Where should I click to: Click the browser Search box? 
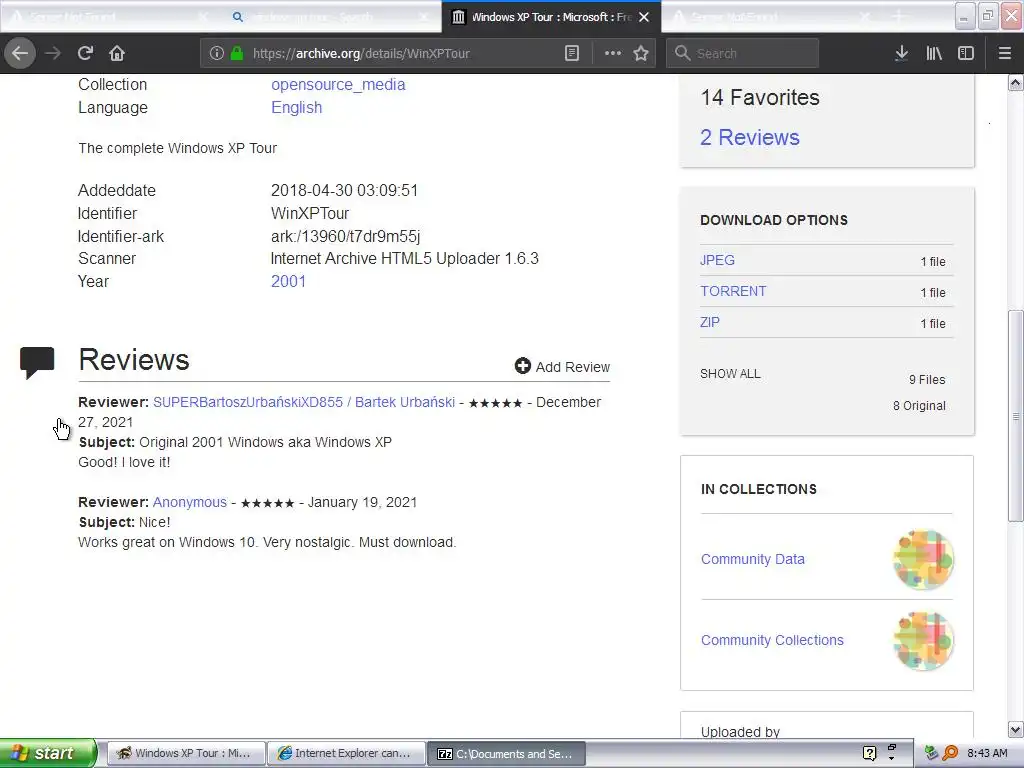pos(743,53)
